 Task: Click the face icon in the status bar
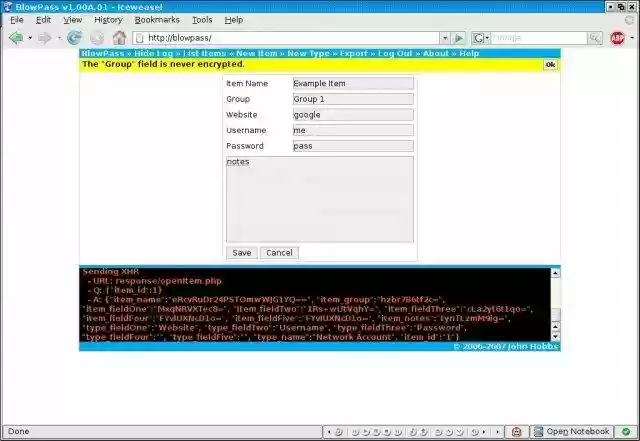517,431
